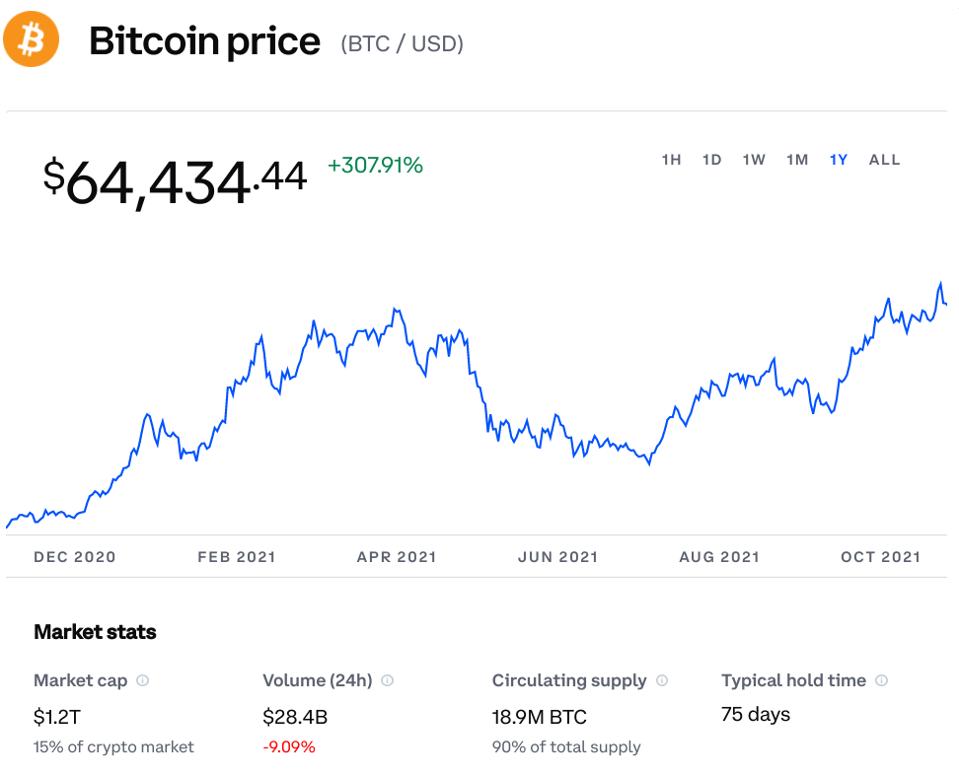The image size is (959, 778).
Task: Click the $64,434.44 price figure
Action: (175, 181)
